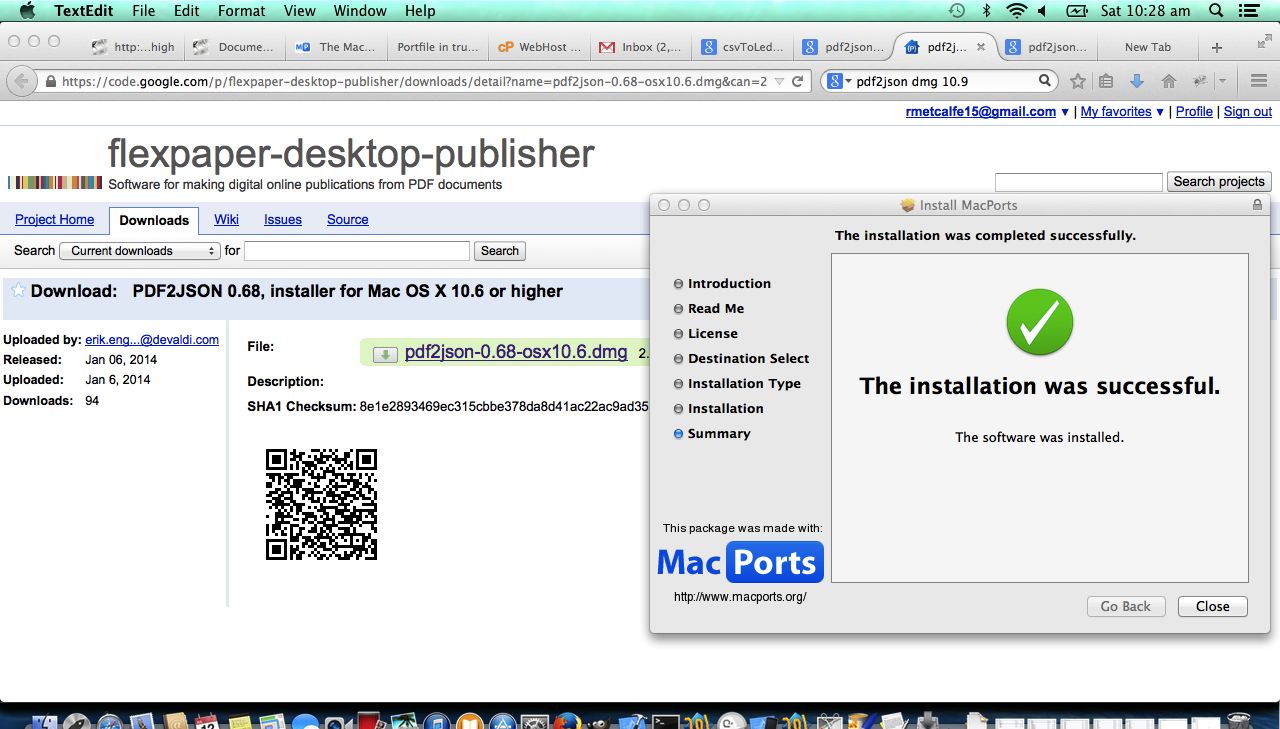Image resolution: width=1280 pixels, height=729 pixels.
Task: Switch to the Source tab
Action: point(348,220)
